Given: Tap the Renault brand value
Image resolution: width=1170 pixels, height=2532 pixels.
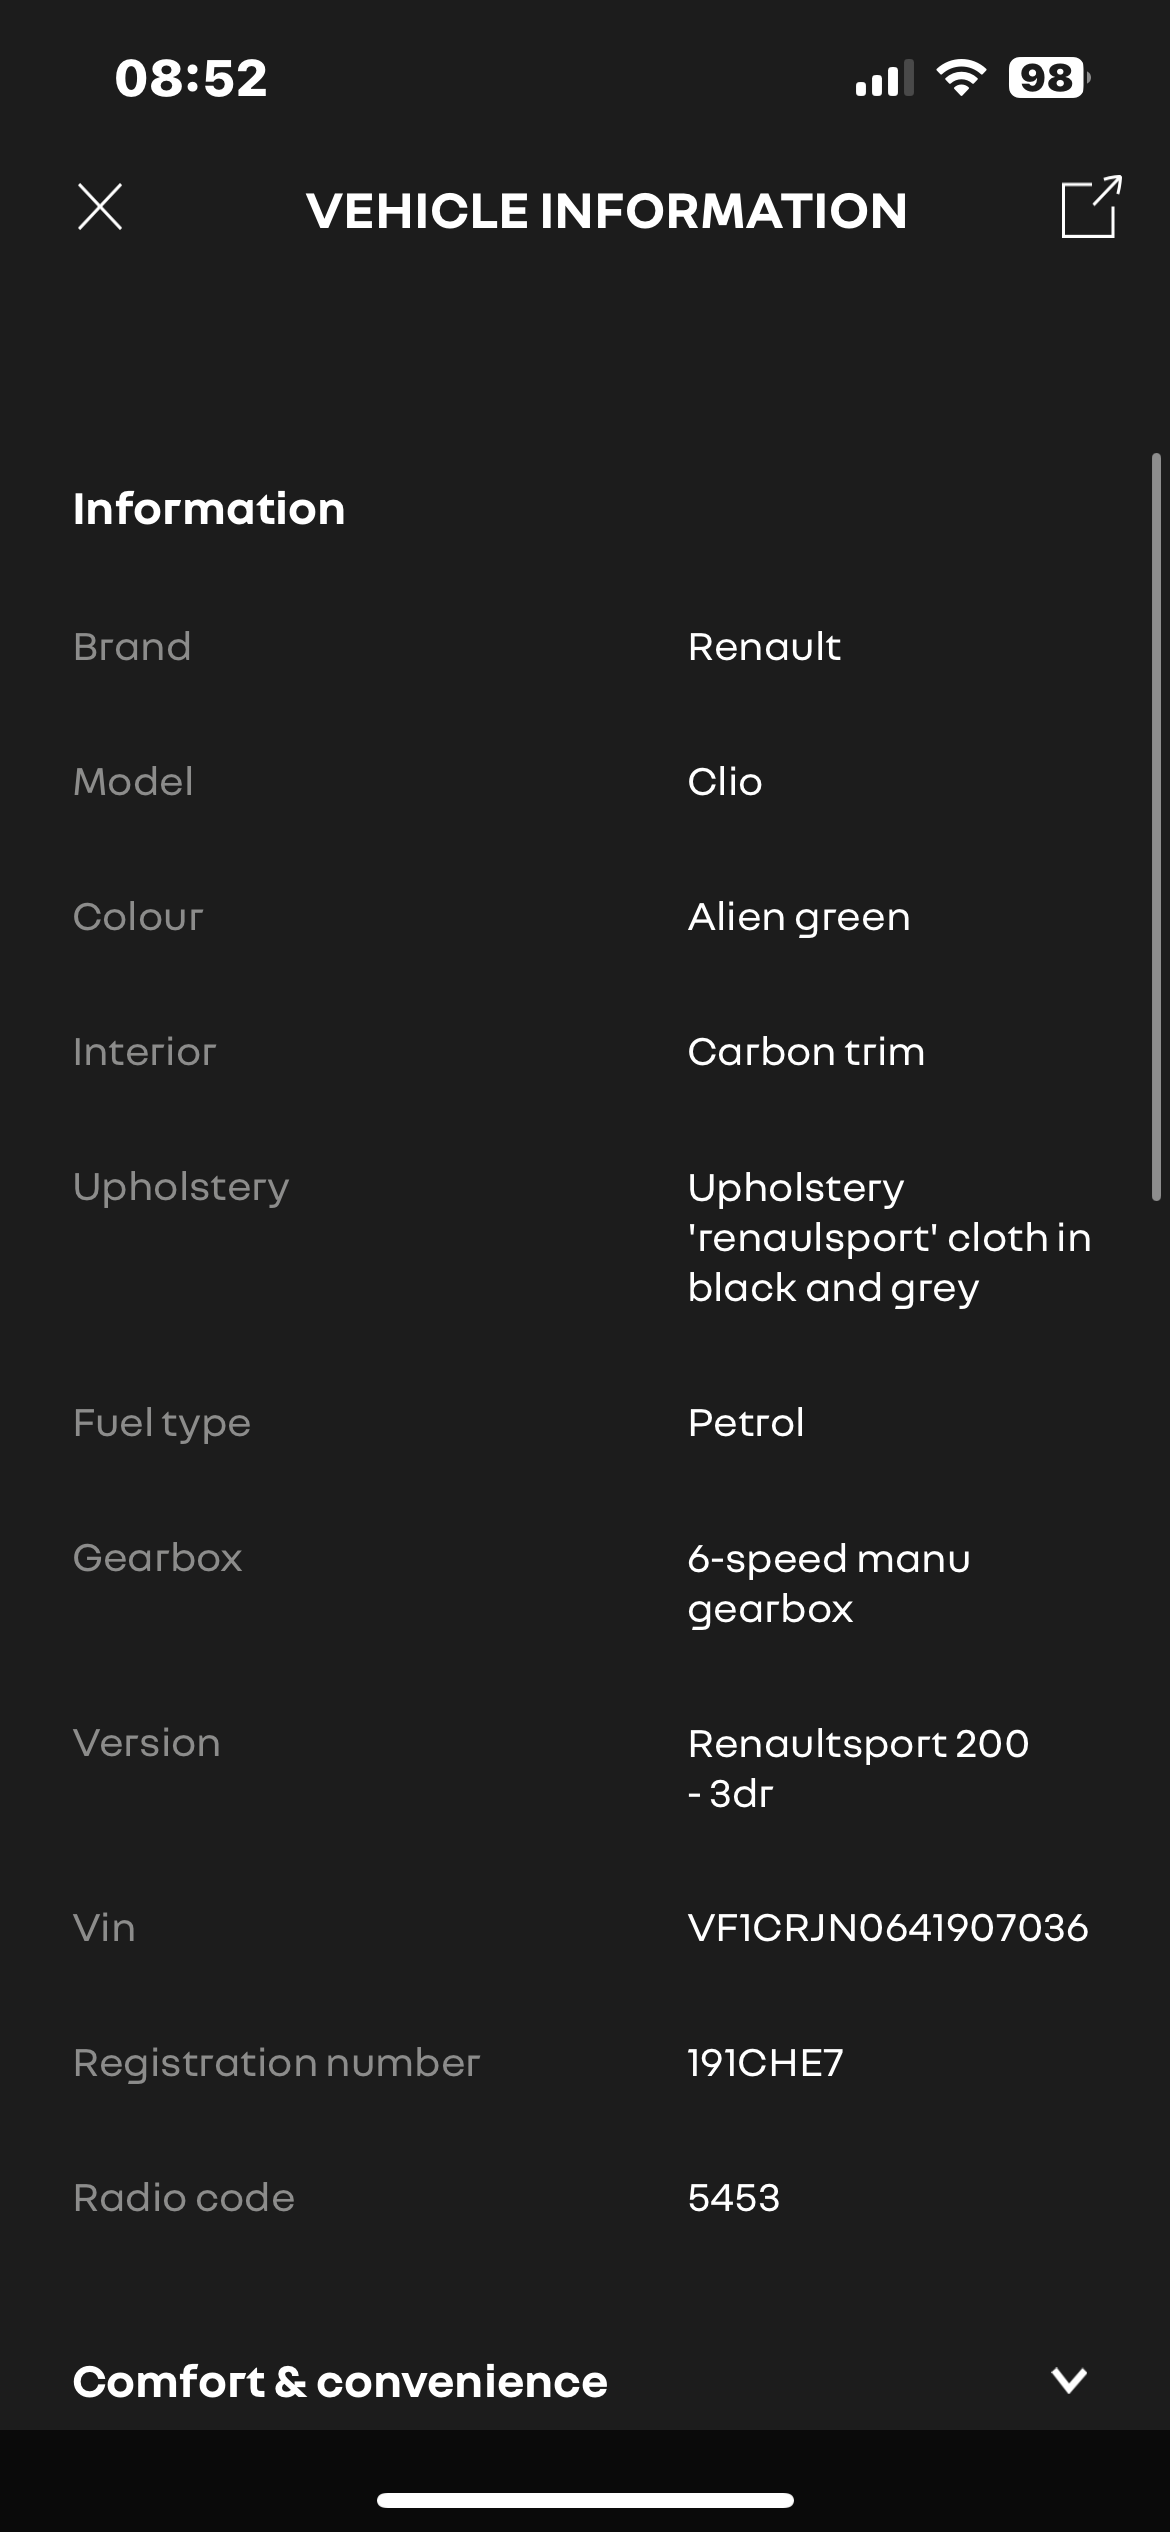Looking at the screenshot, I should coord(764,646).
